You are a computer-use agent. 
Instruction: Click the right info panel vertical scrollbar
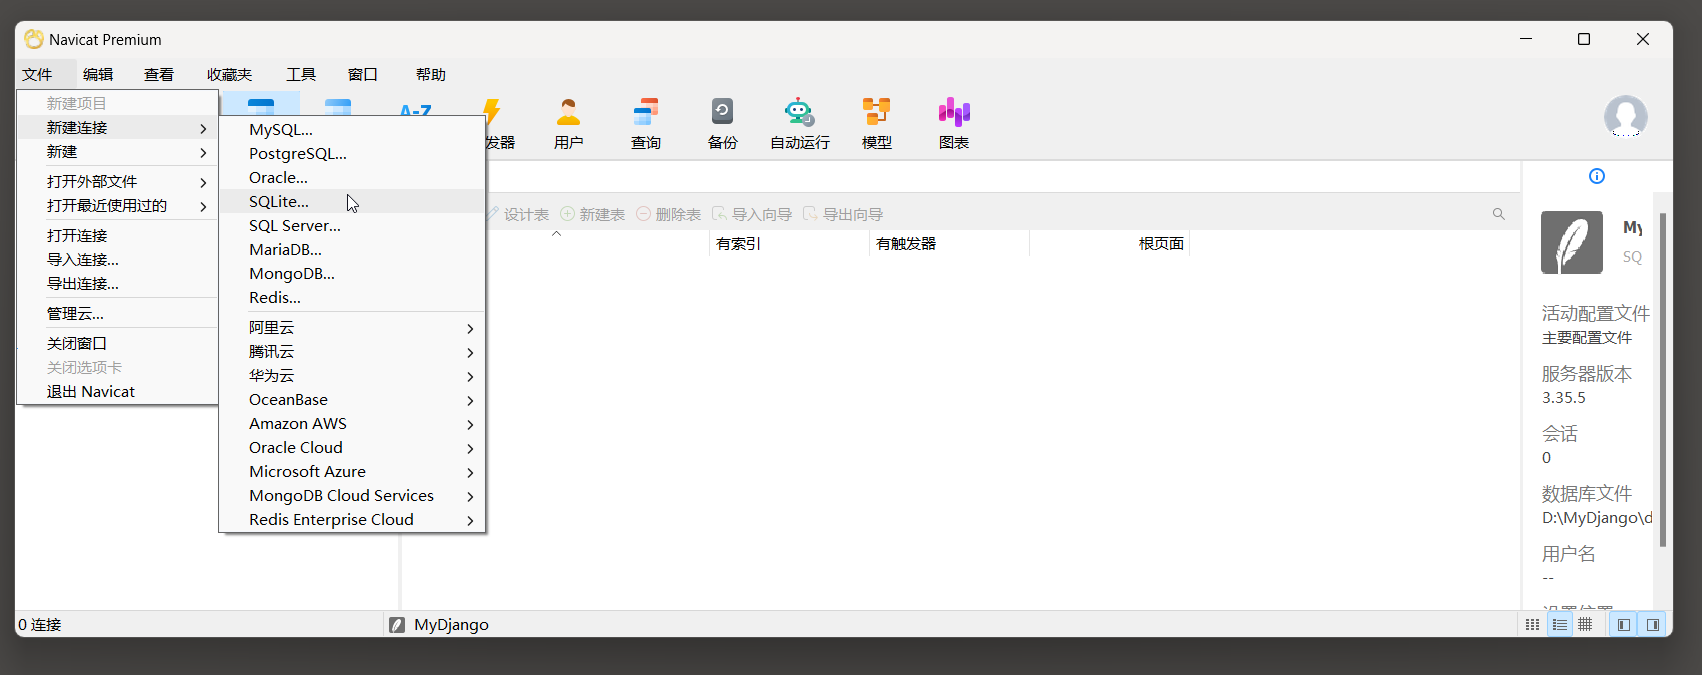click(x=1663, y=380)
